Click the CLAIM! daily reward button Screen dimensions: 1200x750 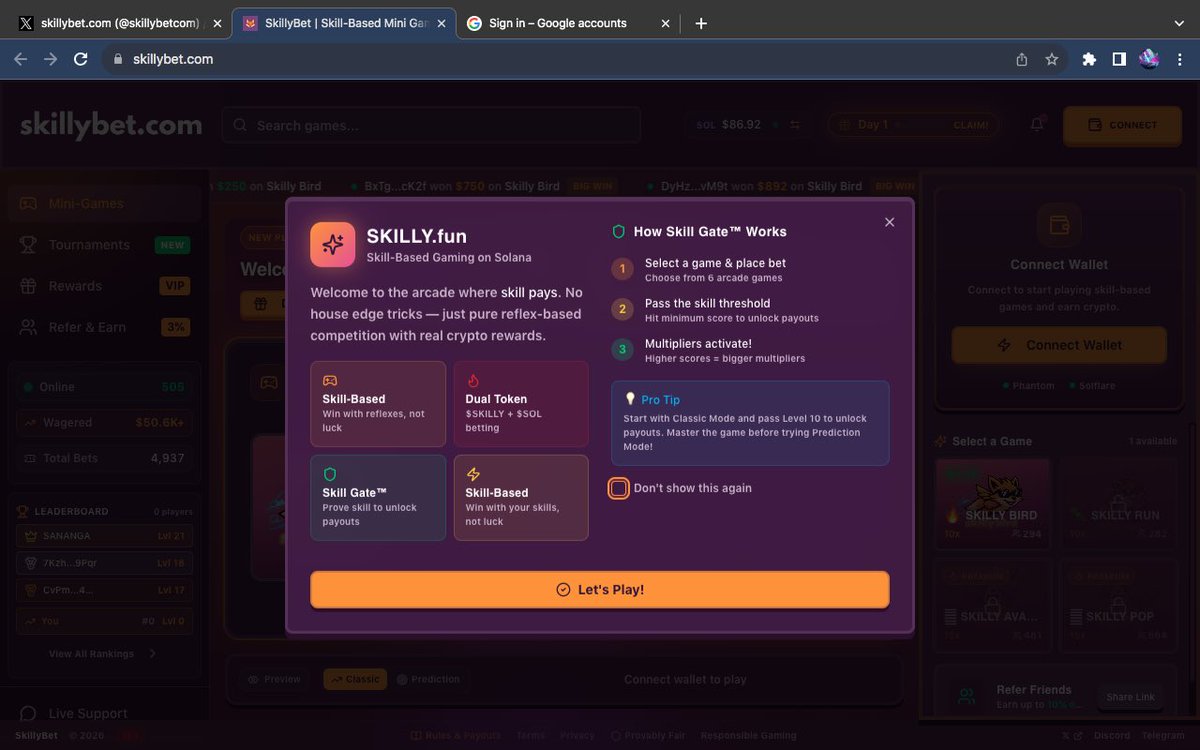coord(970,125)
